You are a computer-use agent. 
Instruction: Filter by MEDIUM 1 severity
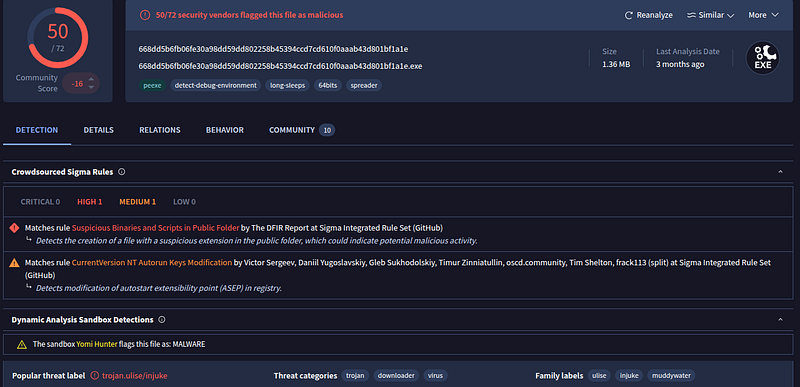(138, 202)
